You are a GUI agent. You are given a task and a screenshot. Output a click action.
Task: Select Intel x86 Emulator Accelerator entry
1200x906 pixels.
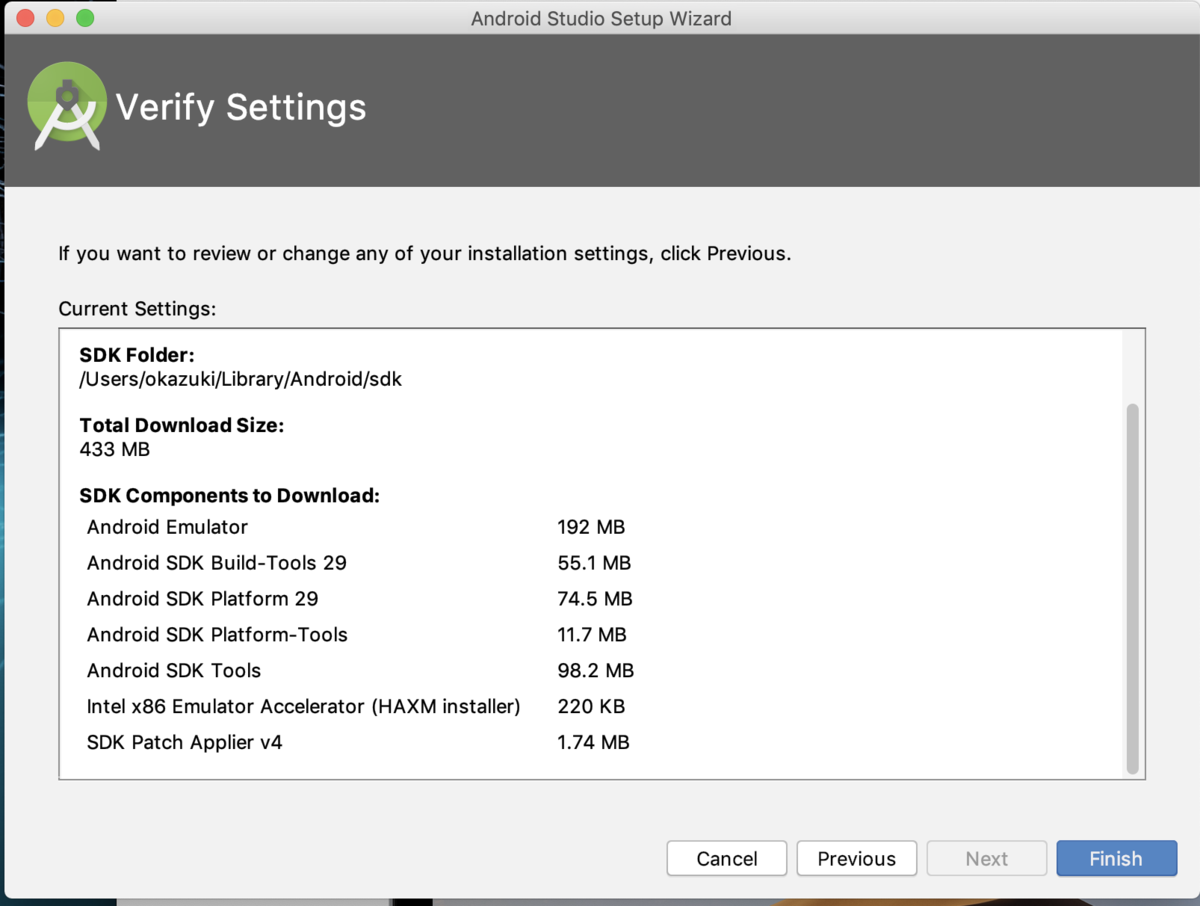[x=360, y=707]
